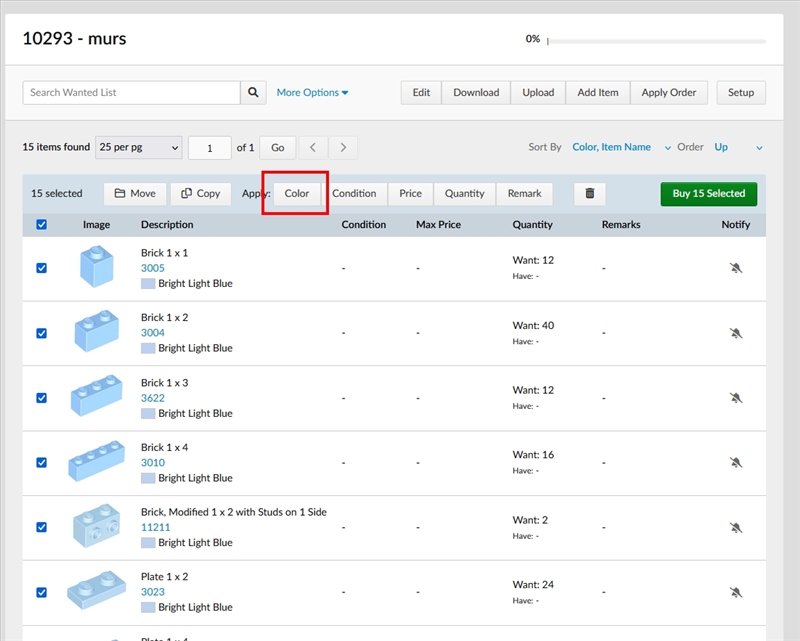Uncheck the select-all checkbox in header
The image size is (800, 641).
[41, 225]
